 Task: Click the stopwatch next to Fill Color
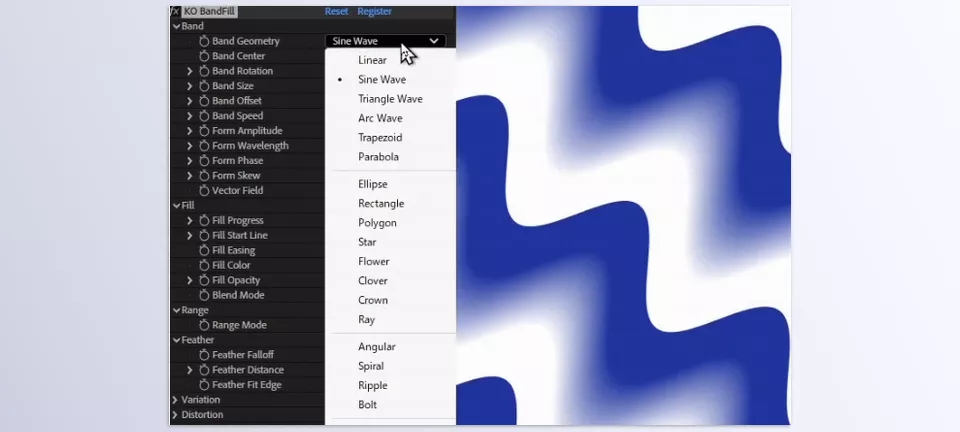coord(204,266)
